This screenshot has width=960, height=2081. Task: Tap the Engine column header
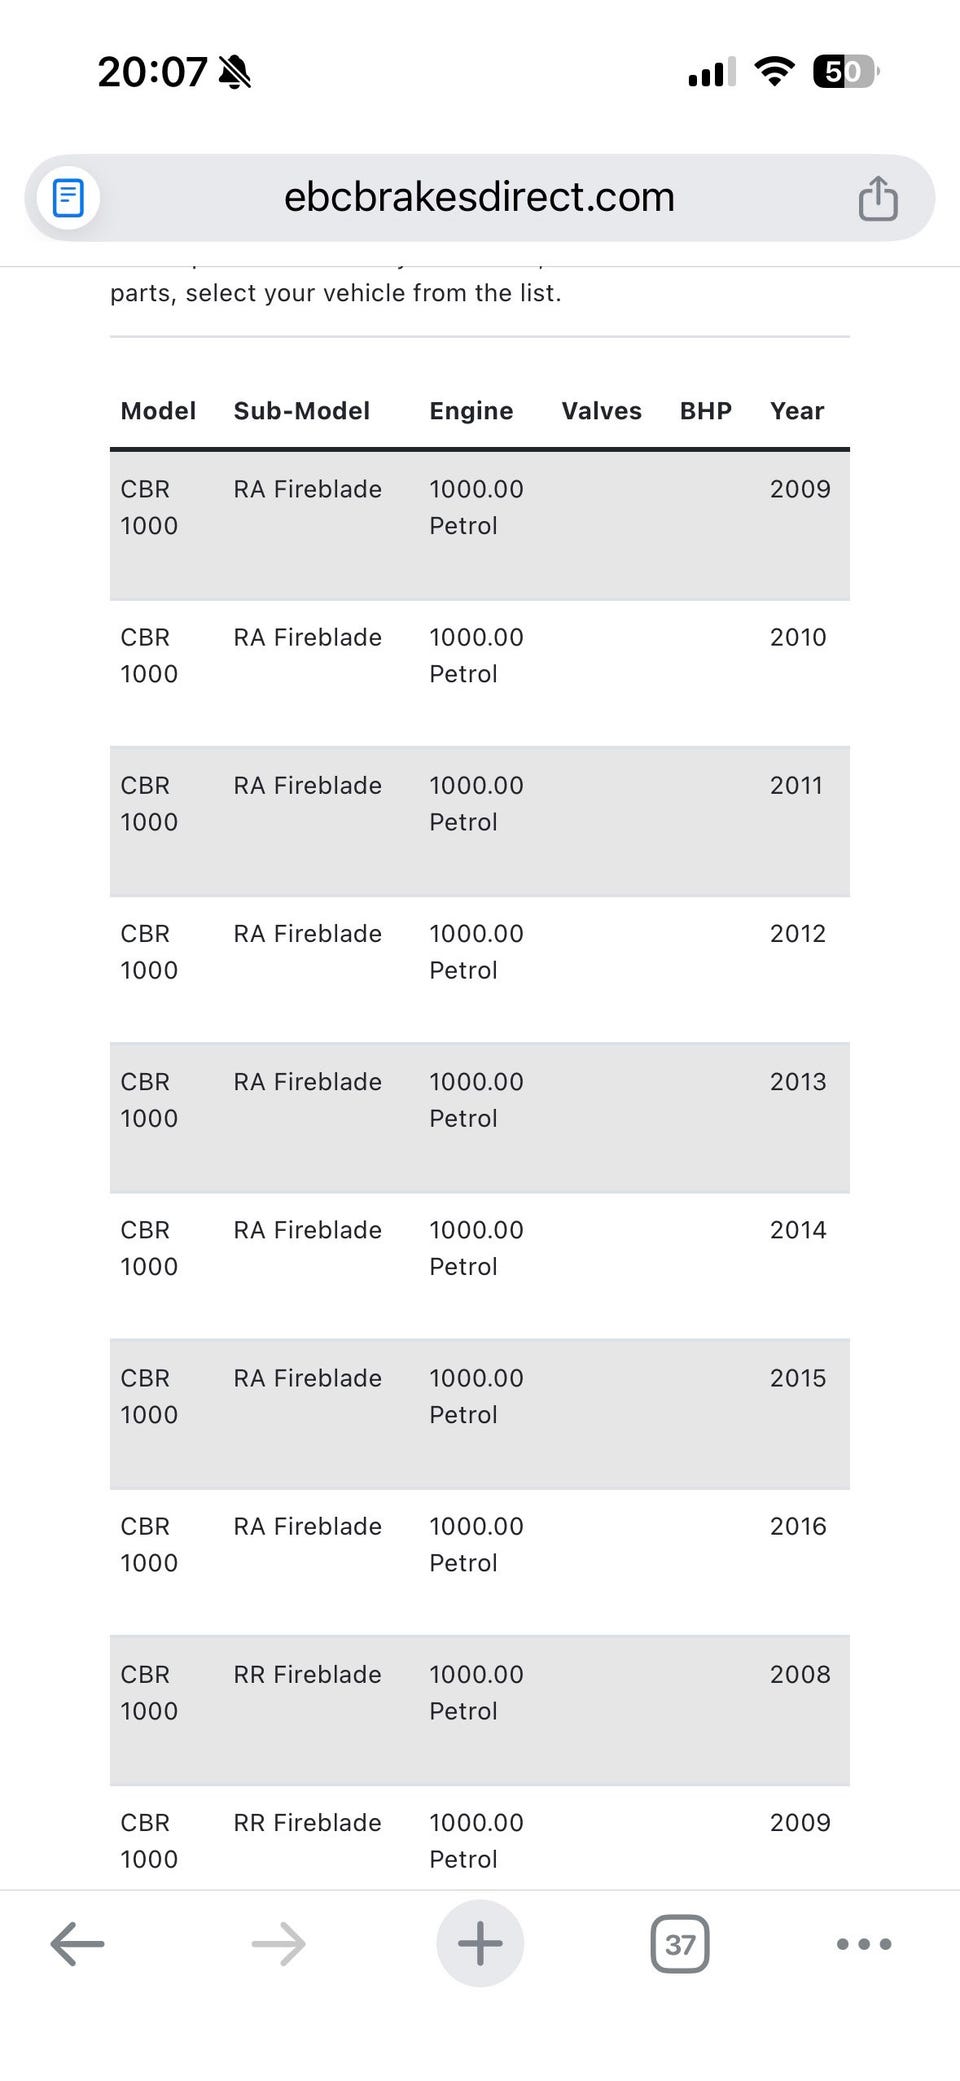click(471, 411)
